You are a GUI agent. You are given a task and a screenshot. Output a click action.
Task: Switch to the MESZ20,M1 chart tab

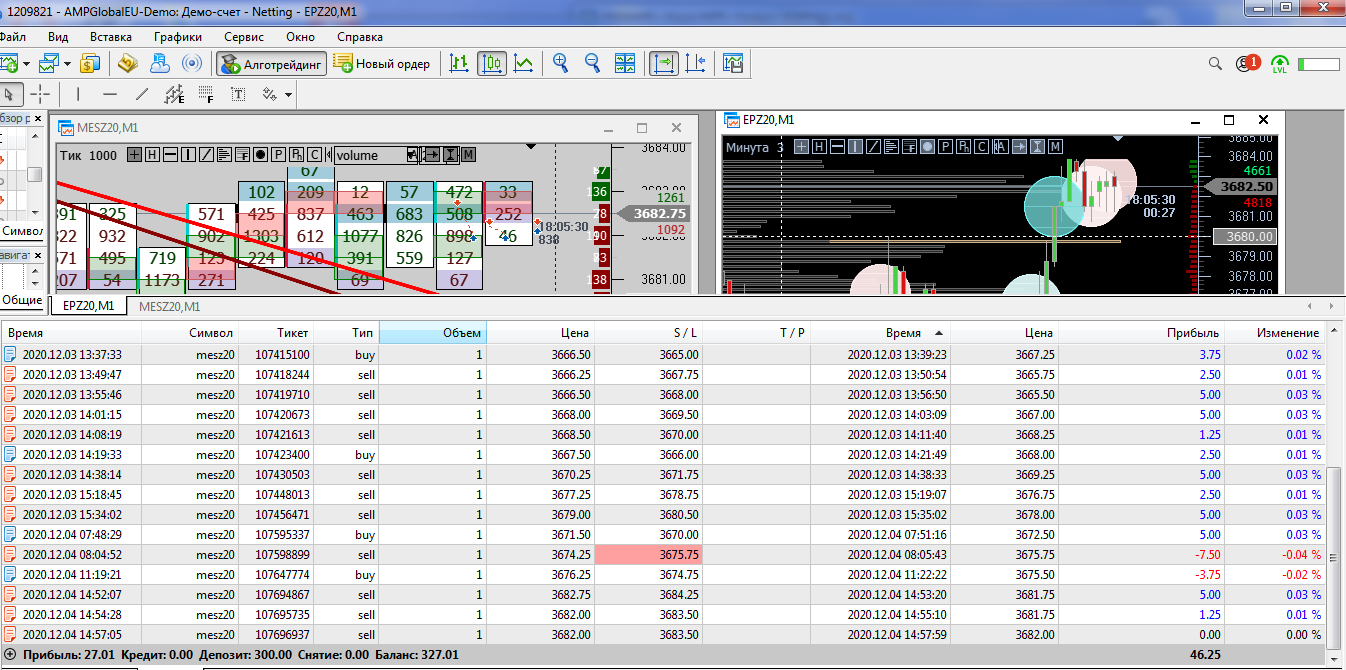pos(169,307)
